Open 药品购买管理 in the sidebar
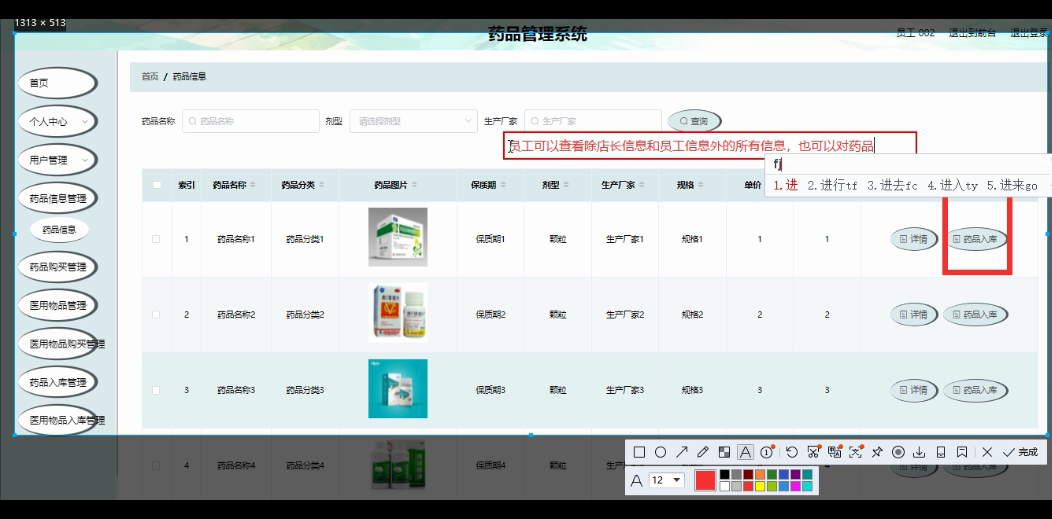1052x519 pixels. tap(58, 267)
